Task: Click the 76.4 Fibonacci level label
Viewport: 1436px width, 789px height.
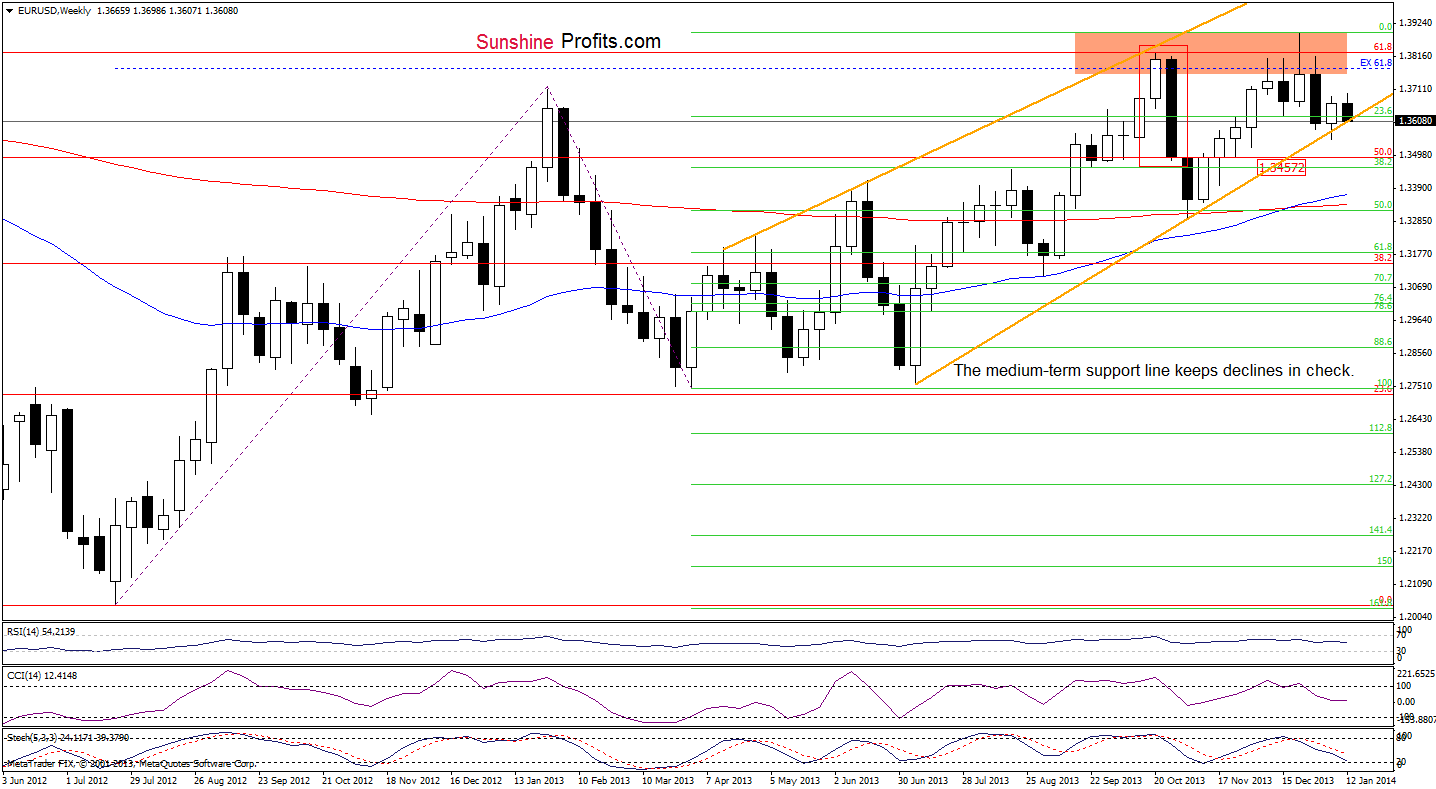Action: [x=1384, y=297]
